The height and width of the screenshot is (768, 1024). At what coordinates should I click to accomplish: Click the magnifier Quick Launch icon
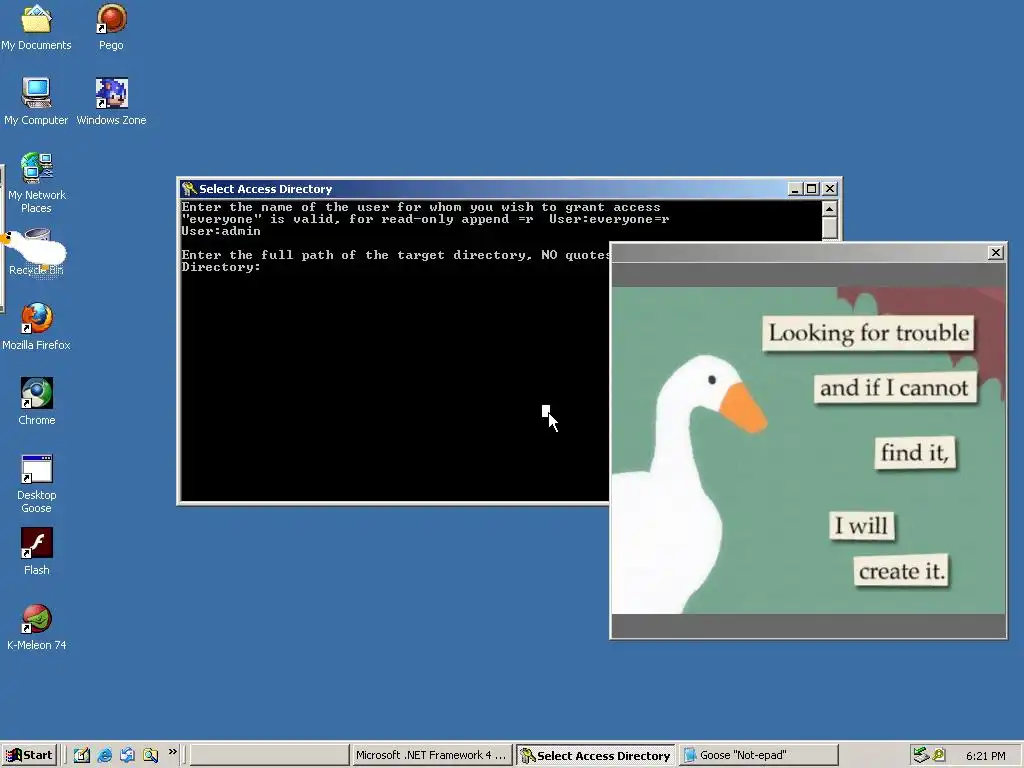150,755
